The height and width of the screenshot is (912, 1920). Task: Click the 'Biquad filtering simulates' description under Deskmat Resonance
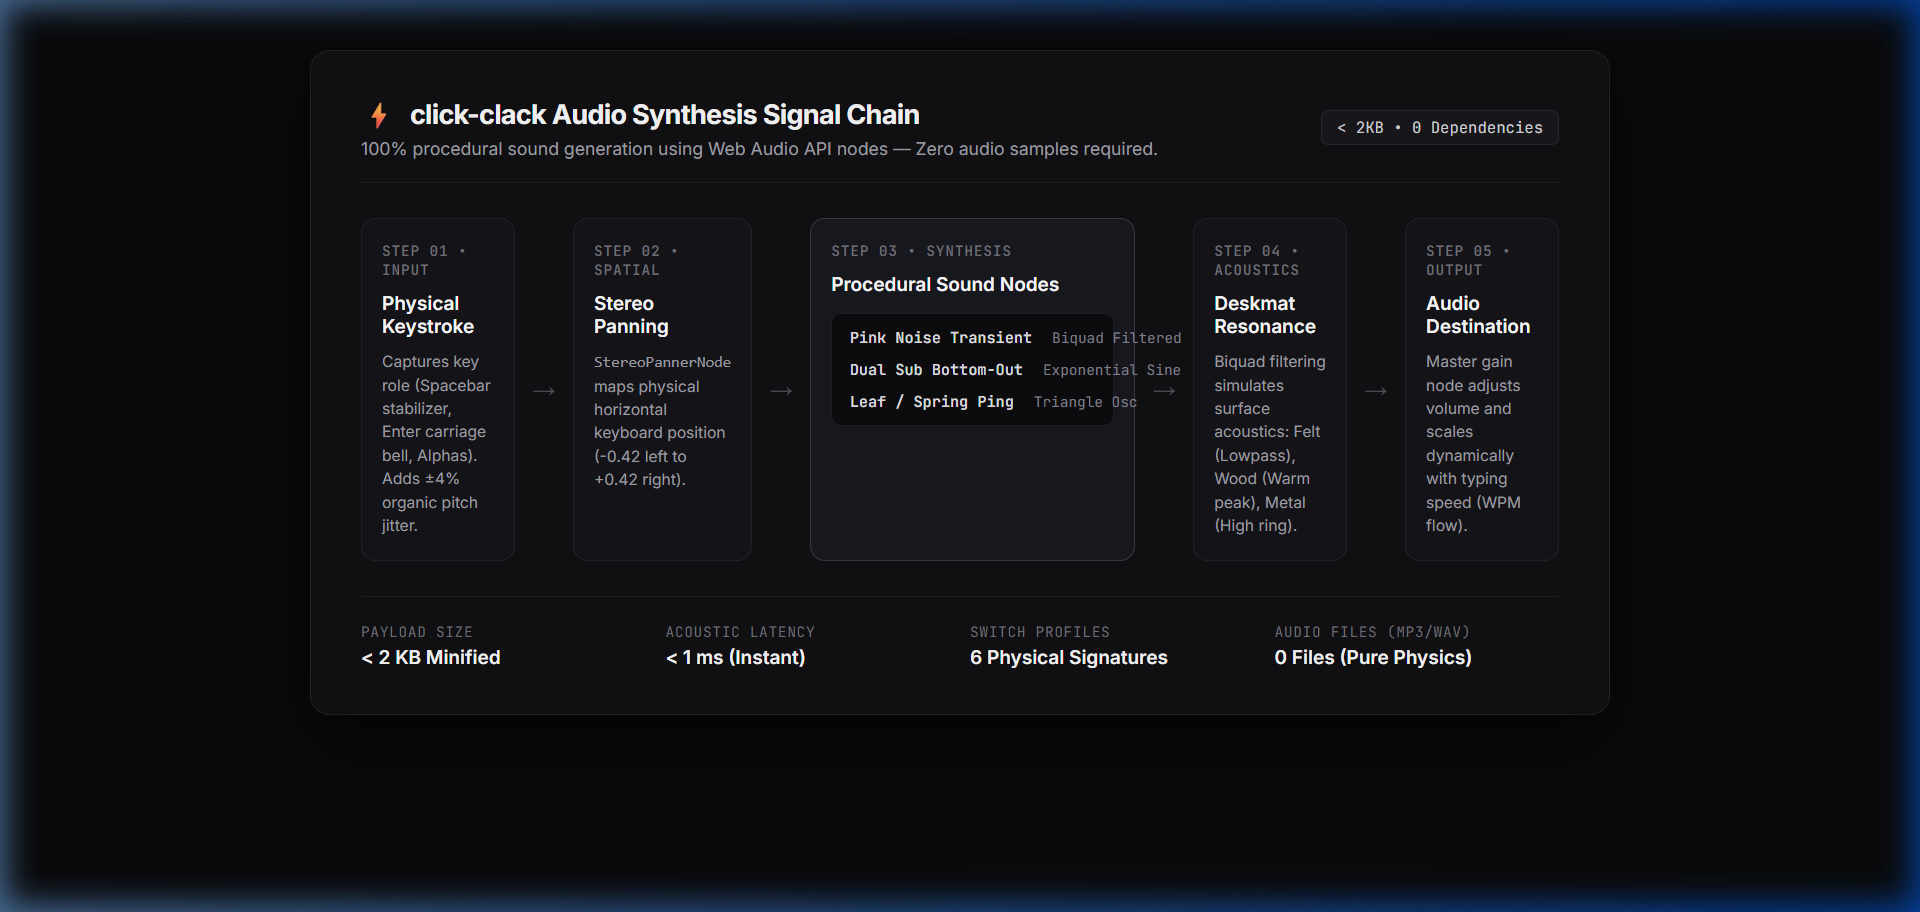click(1270, 444)
